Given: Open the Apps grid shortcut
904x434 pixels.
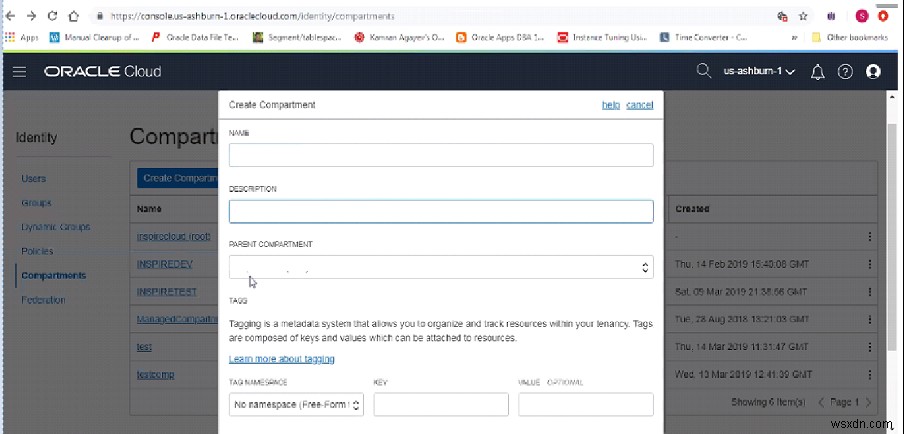Looking at the screenshot, I should pyautogui.click(x=21, y=37).
